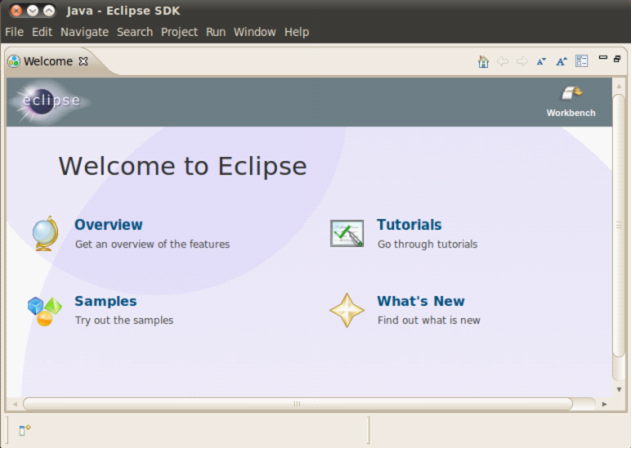Viewport: 632px width, 449px height.
Task: Click the Navigate back arrow icon
Action: [503, 62]
